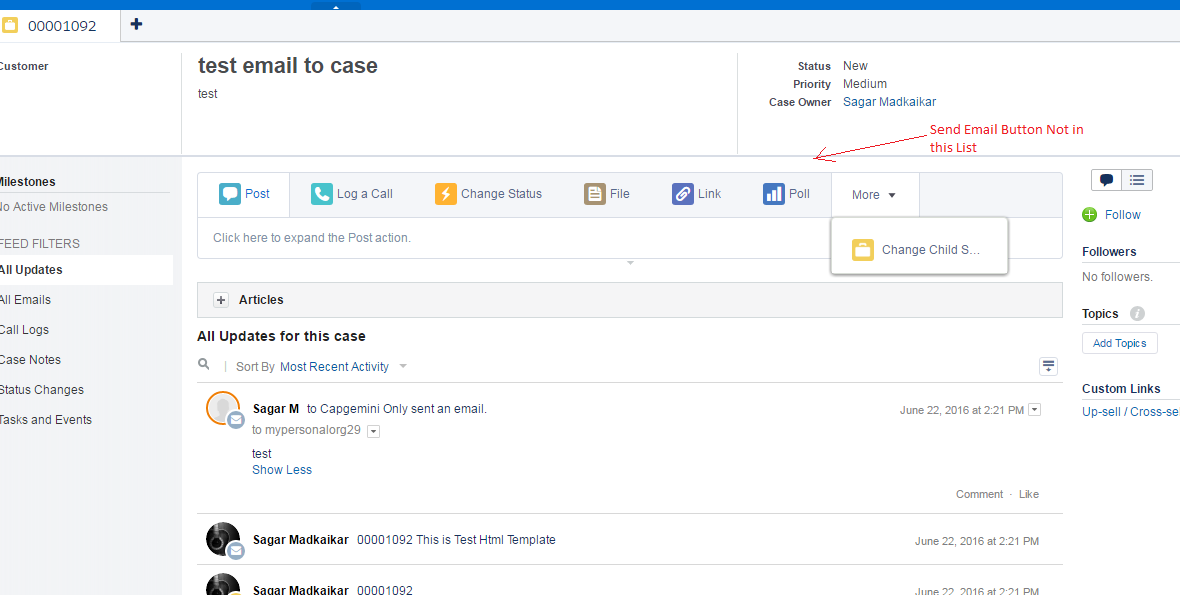The height and width of the screenshot is (614, 1180).
Task: Open the Post action tab
Action: click(x=244, y=194)
